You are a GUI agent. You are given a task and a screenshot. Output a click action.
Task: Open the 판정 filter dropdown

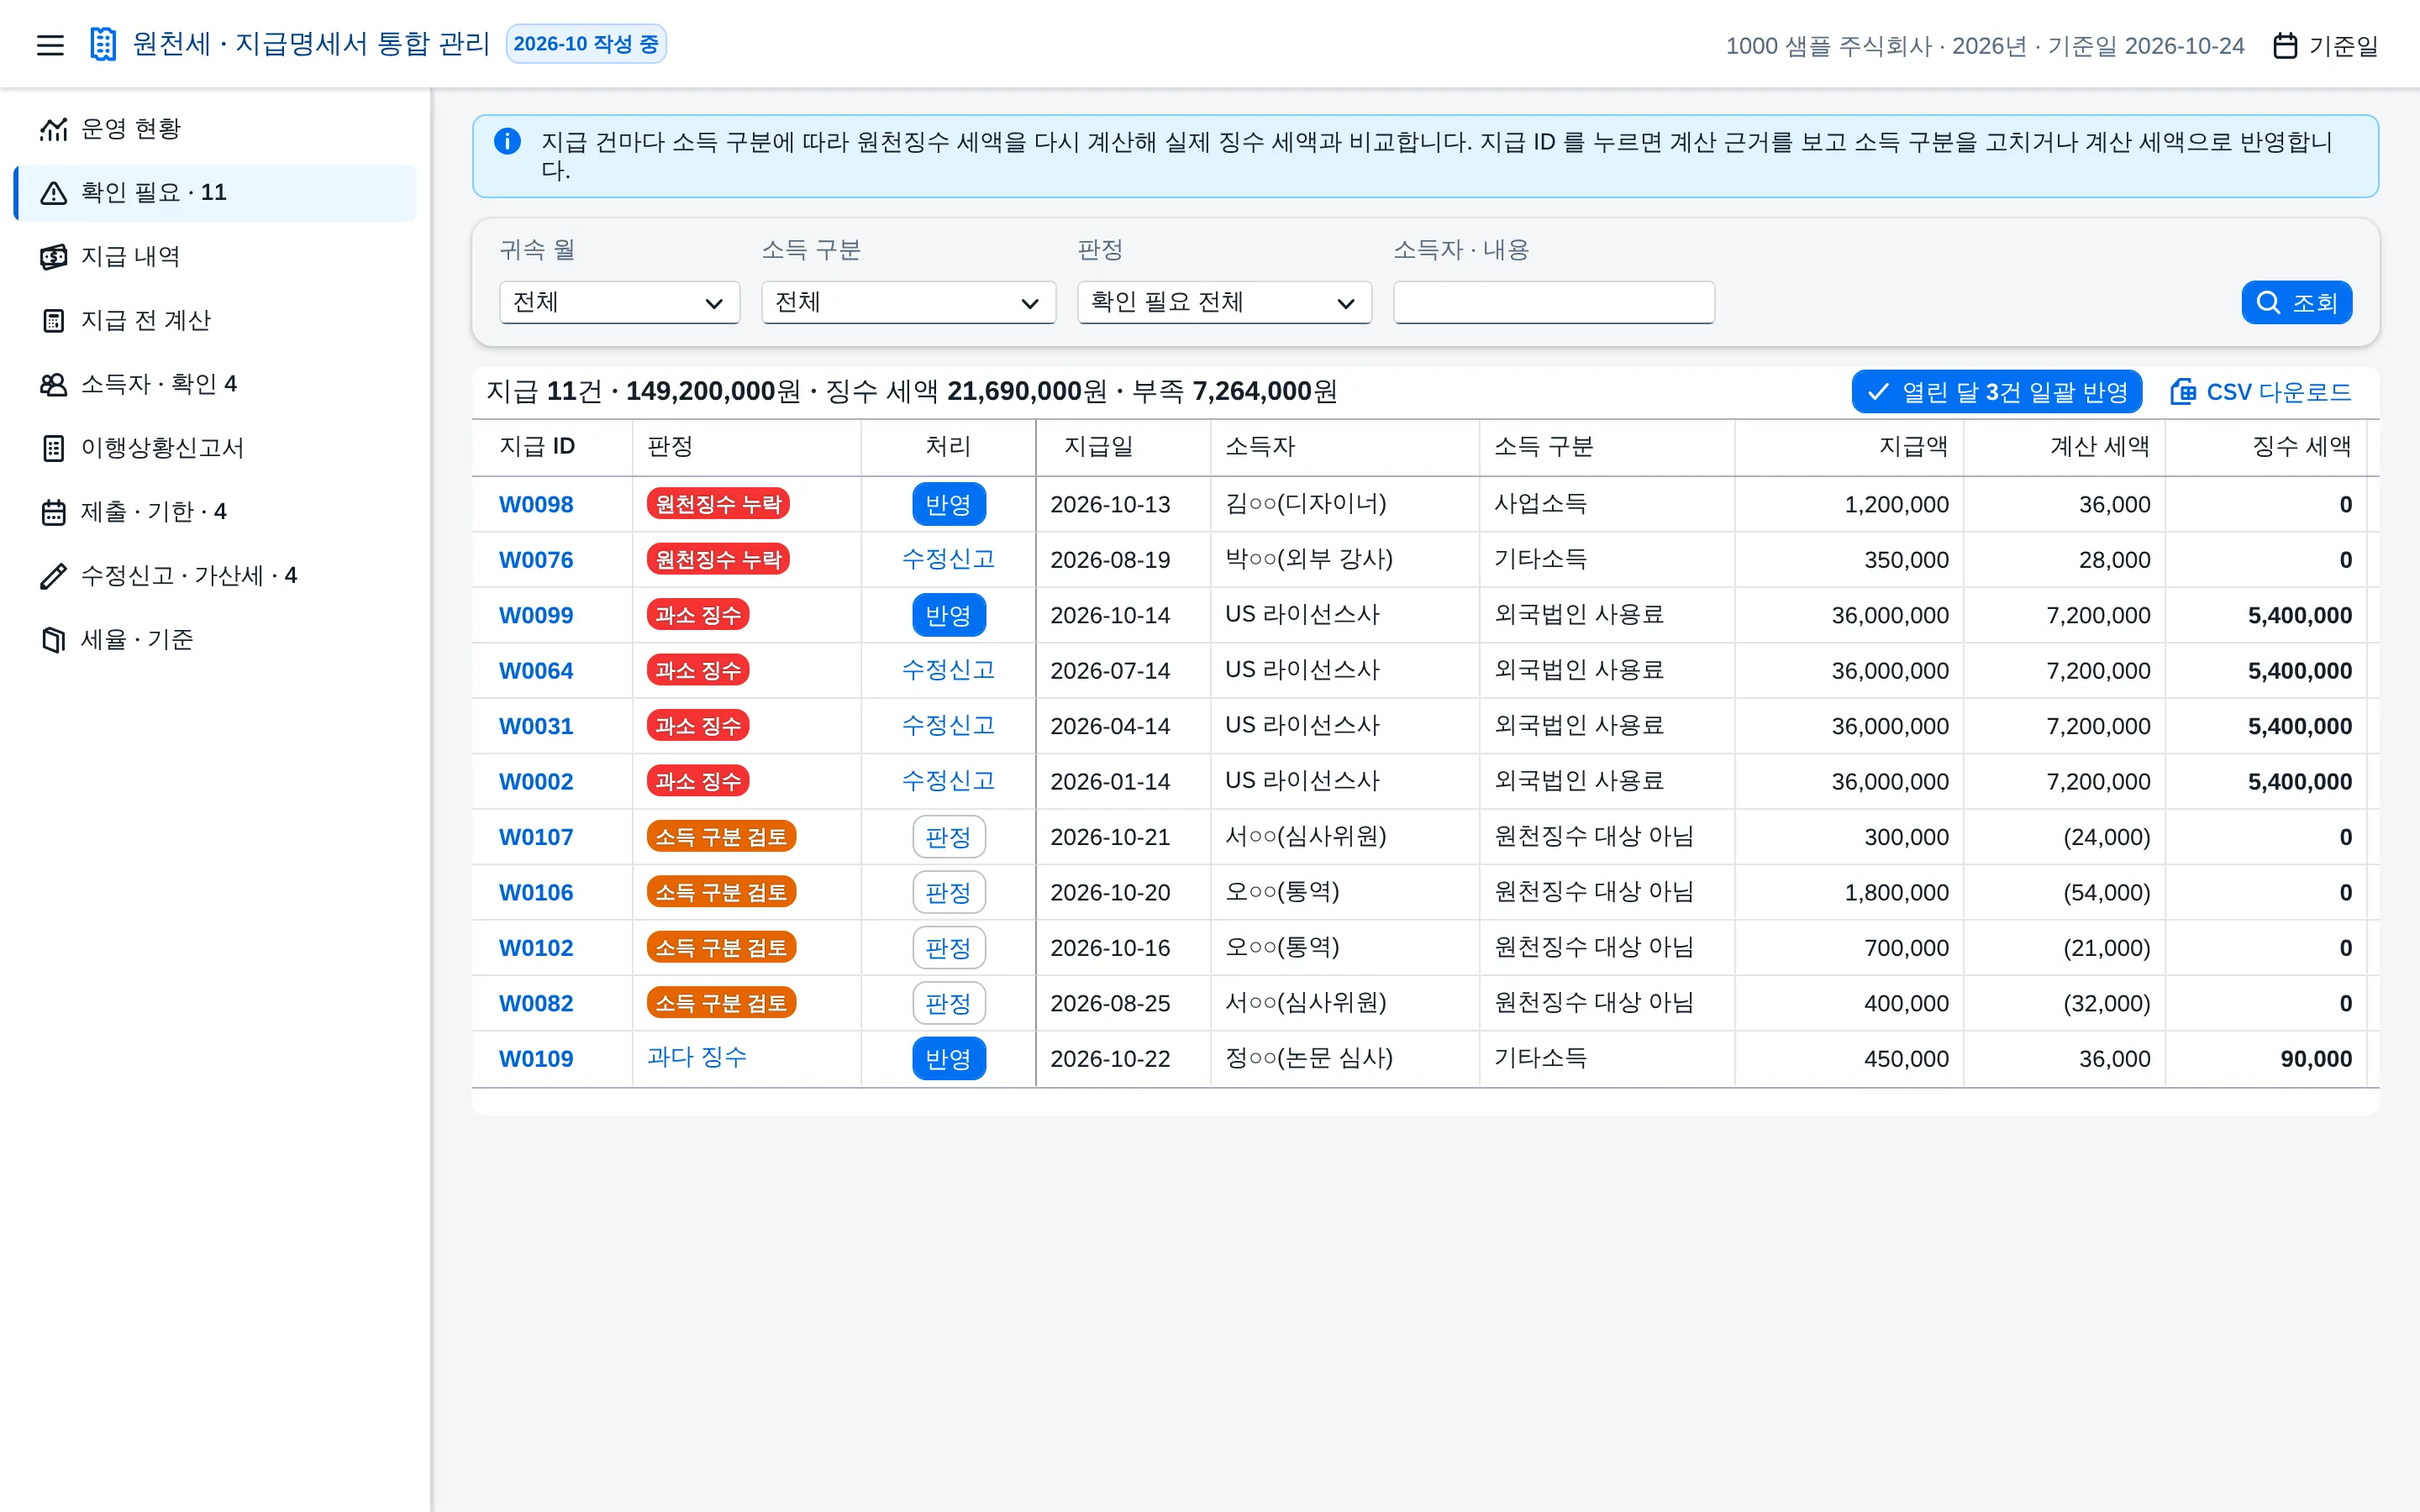(x=1224, y=302)
